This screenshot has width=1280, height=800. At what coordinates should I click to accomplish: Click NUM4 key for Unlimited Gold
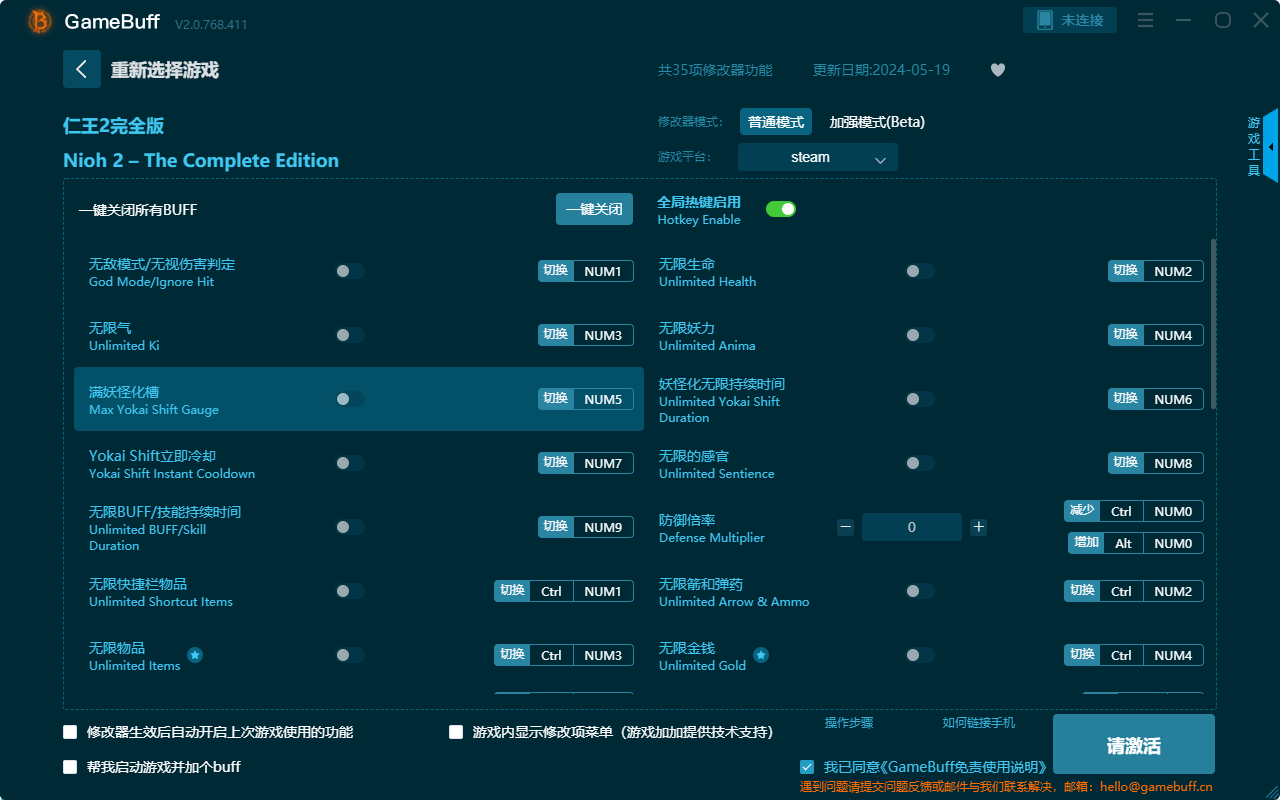(1173, 655)
